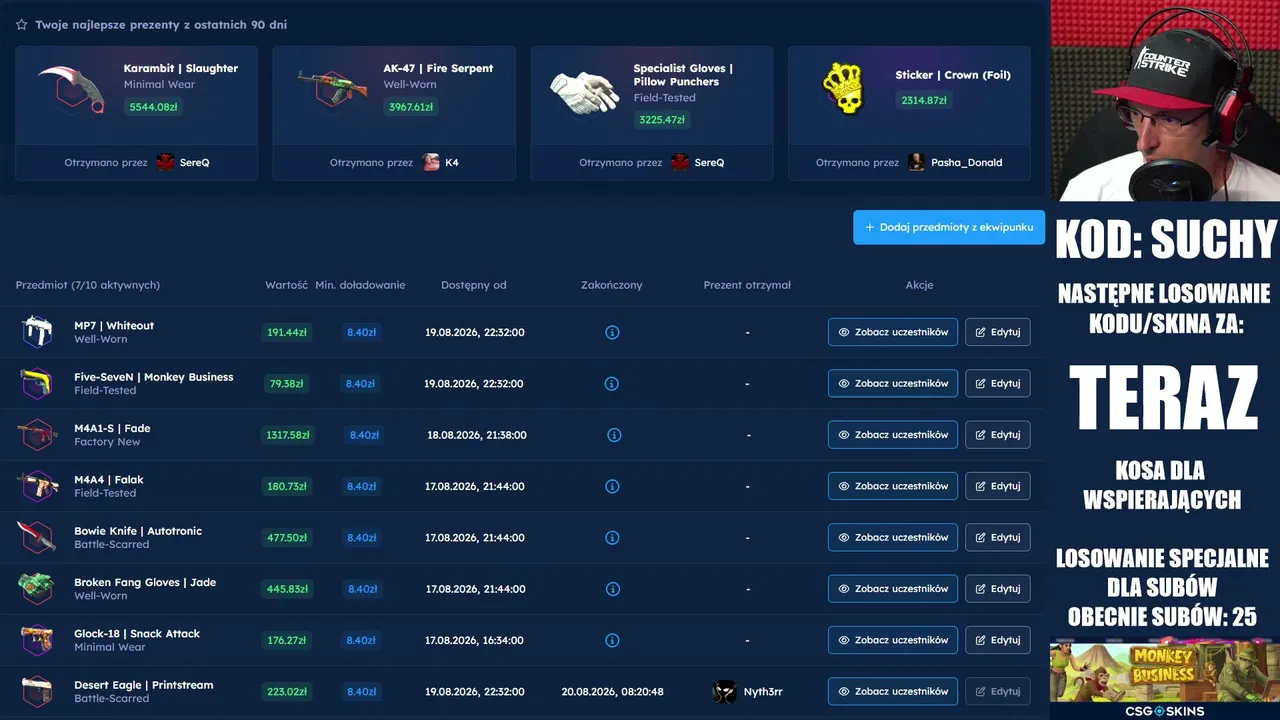View participants for M4A4 Falak
Viewport: 1280px width, 720px height.
tap(893, 486)
